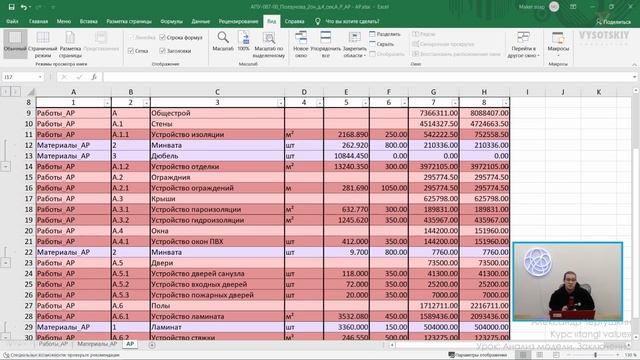Viewport: 640px width, 360px height.
Task: Click the Insert Function fx icon
Action: (94, 77)
